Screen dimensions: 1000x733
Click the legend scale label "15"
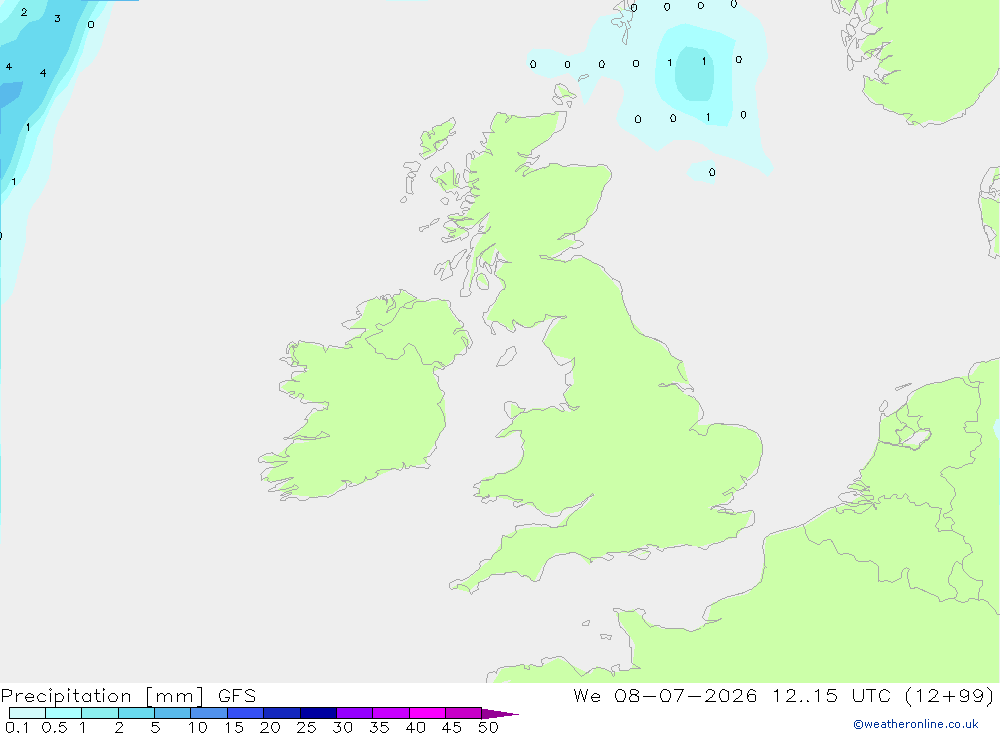click(234, 727)
